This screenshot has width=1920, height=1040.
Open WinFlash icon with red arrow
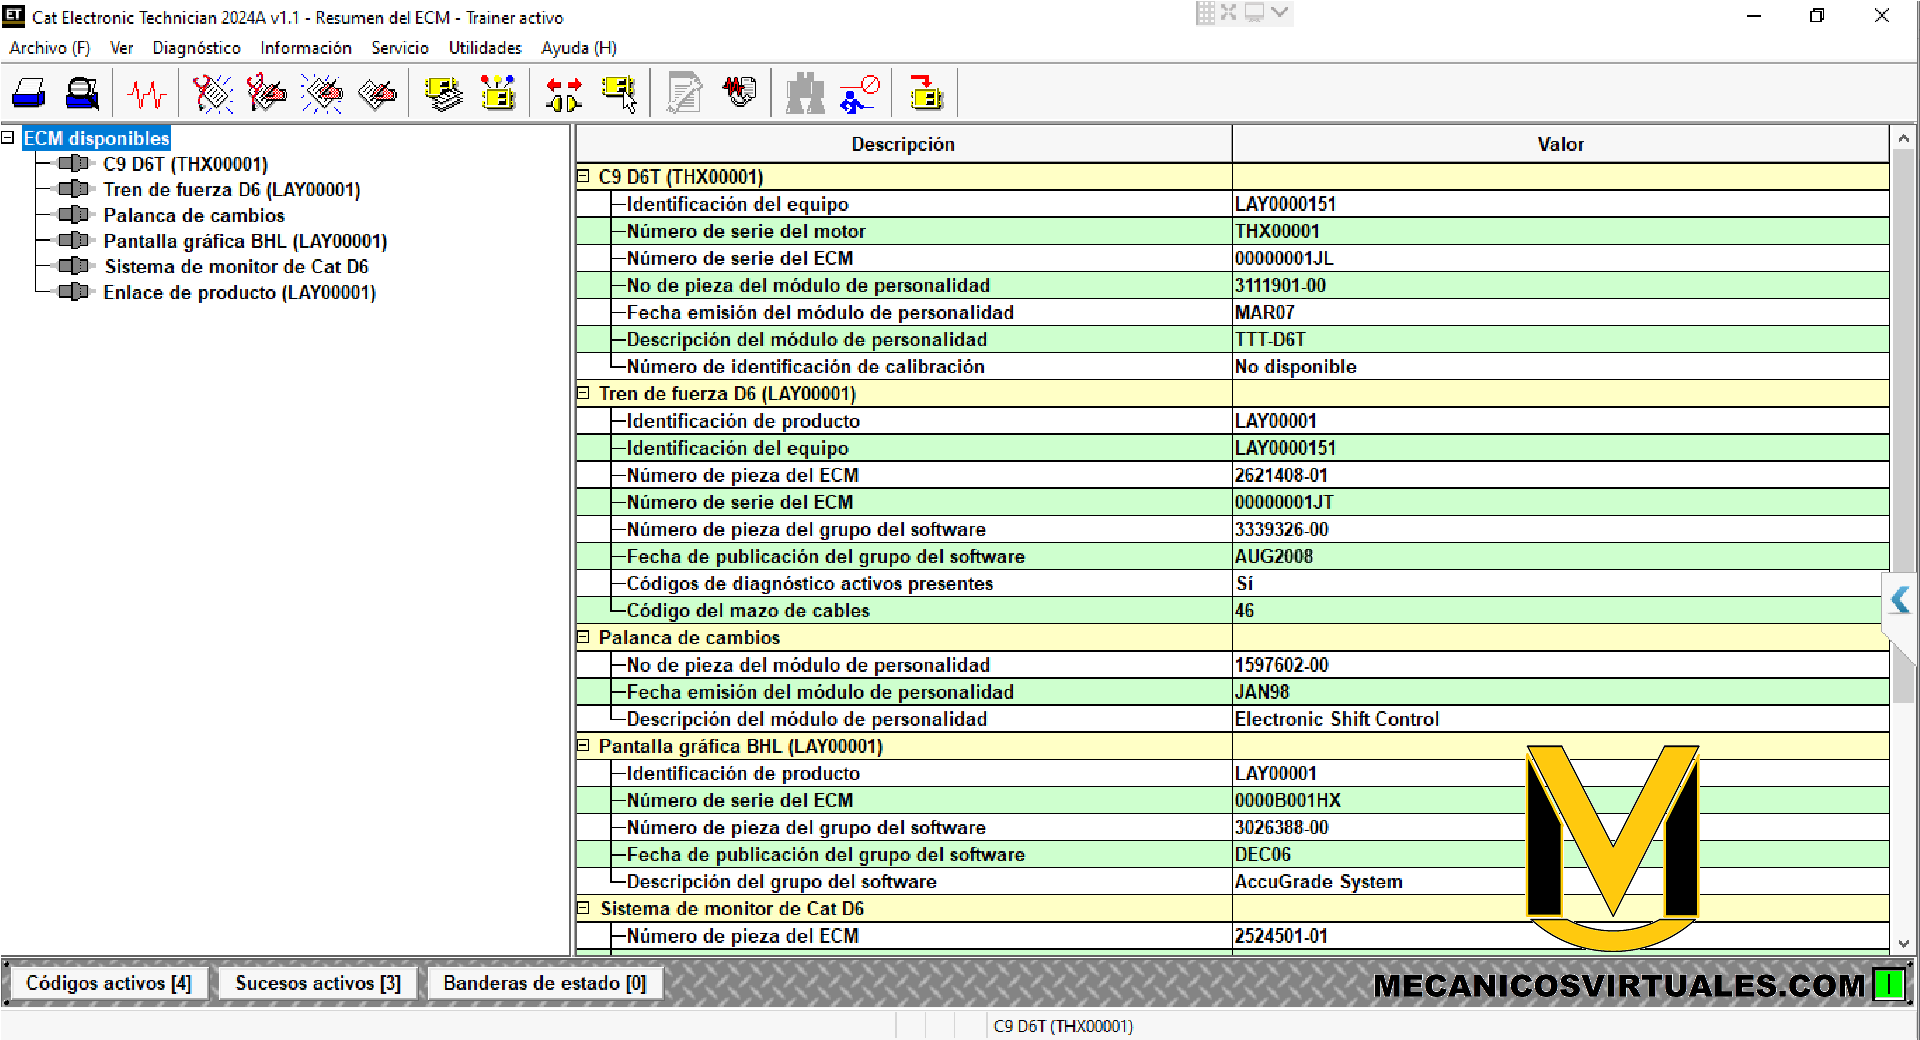926,94
